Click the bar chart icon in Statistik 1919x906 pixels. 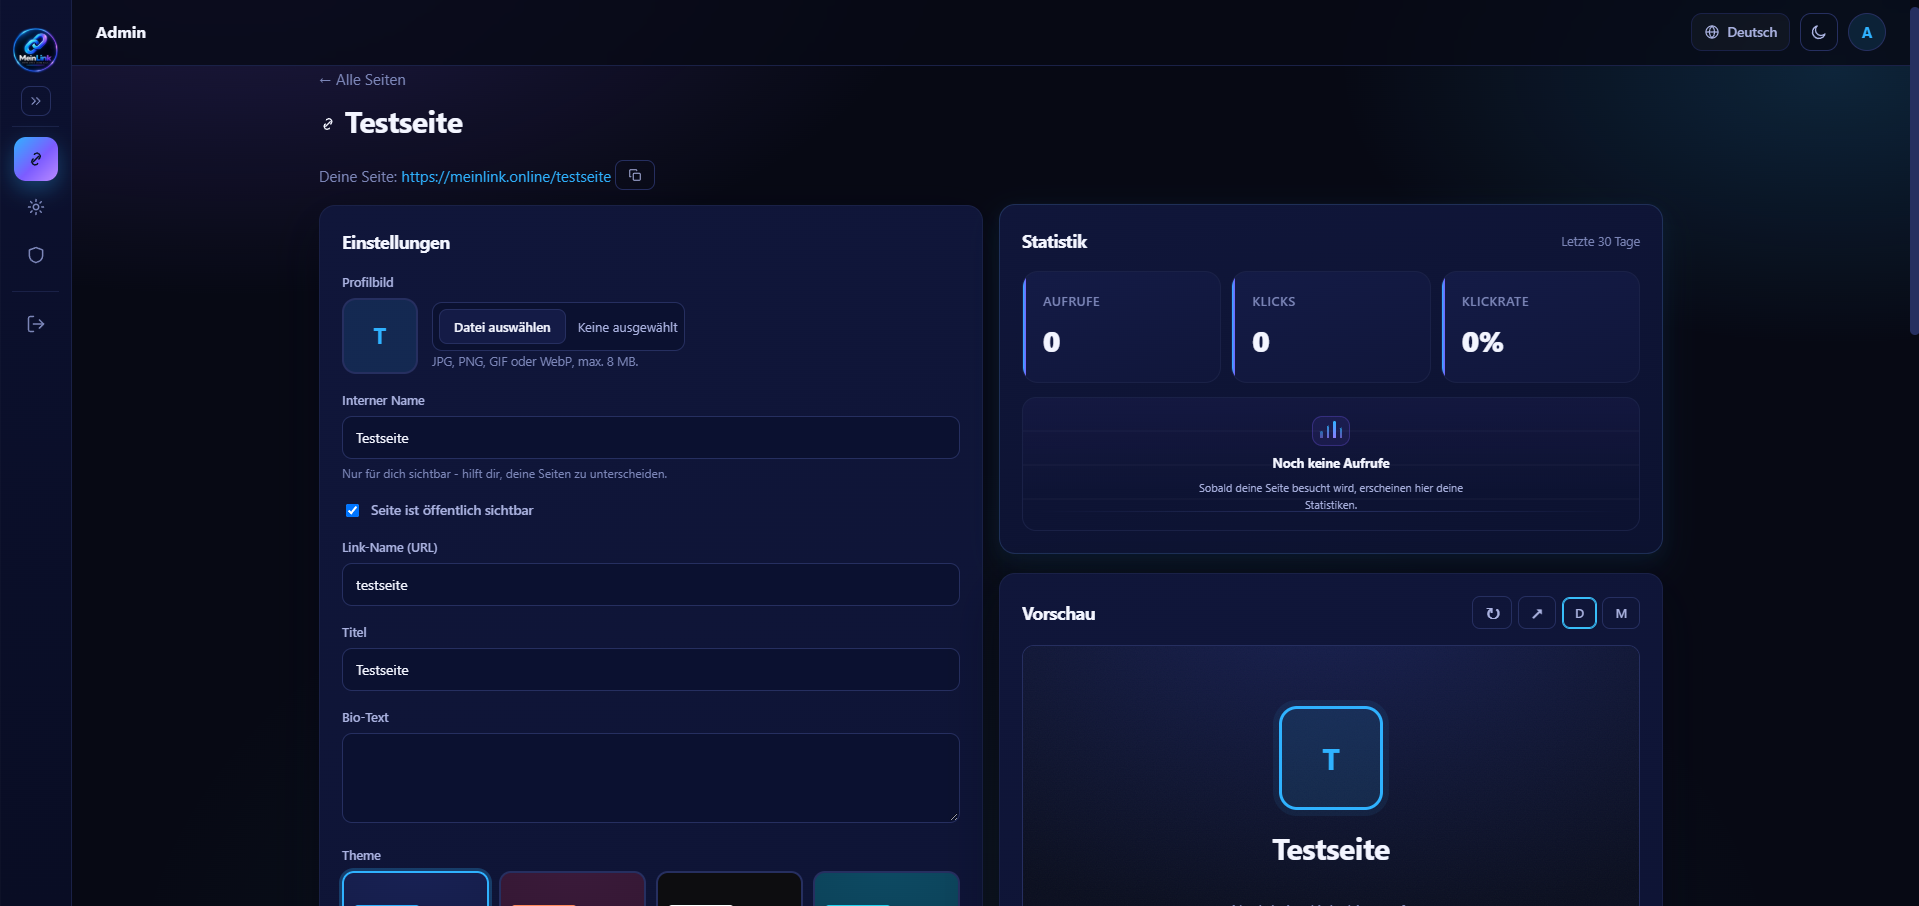click(x=1331, y=430)
